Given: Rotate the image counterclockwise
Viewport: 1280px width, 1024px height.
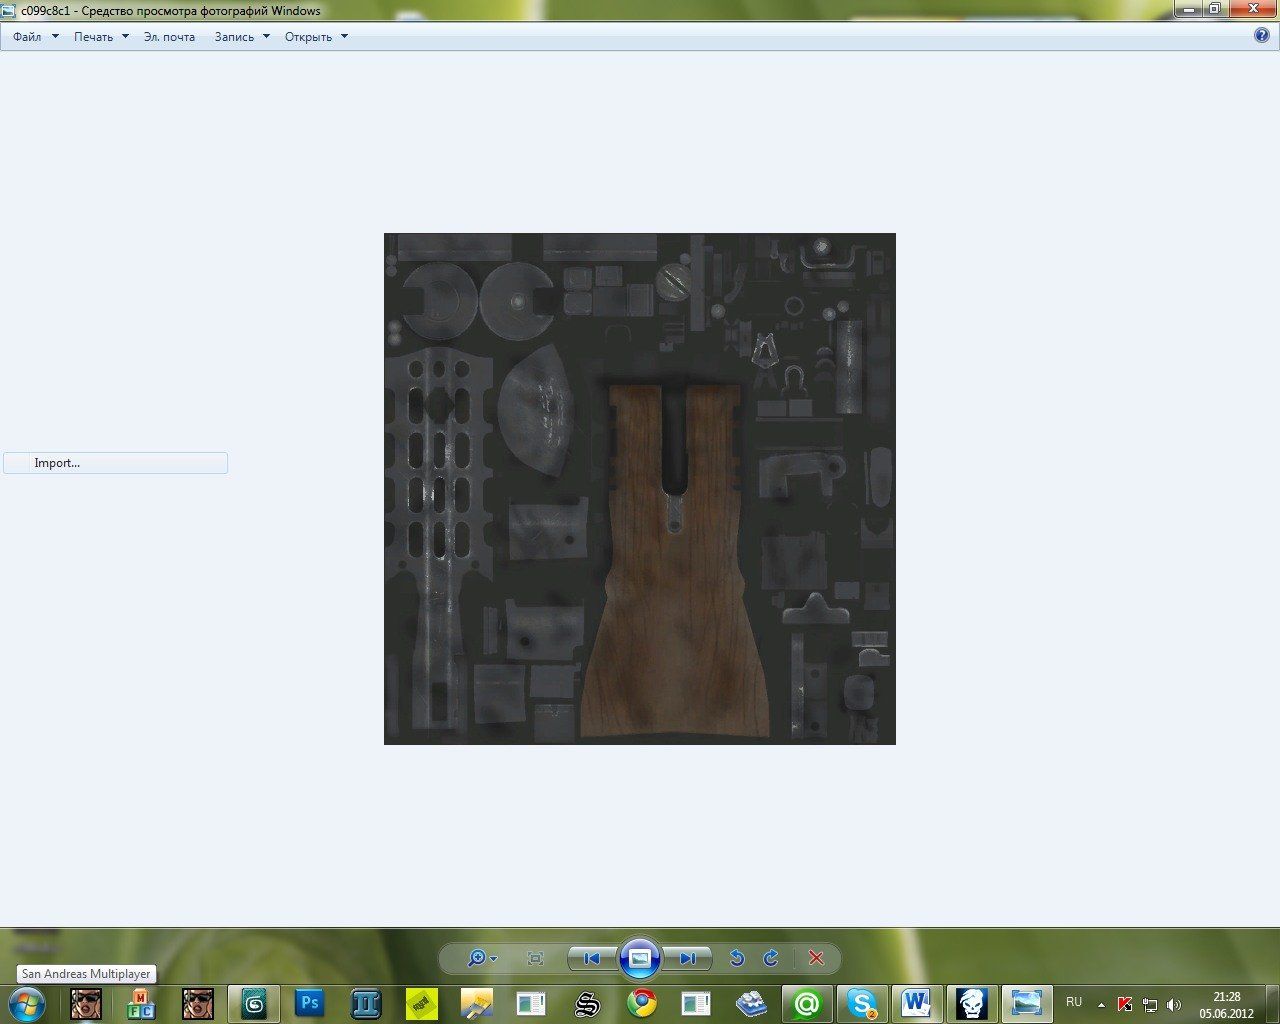Looking at the screenshot, I should [737, 958].
